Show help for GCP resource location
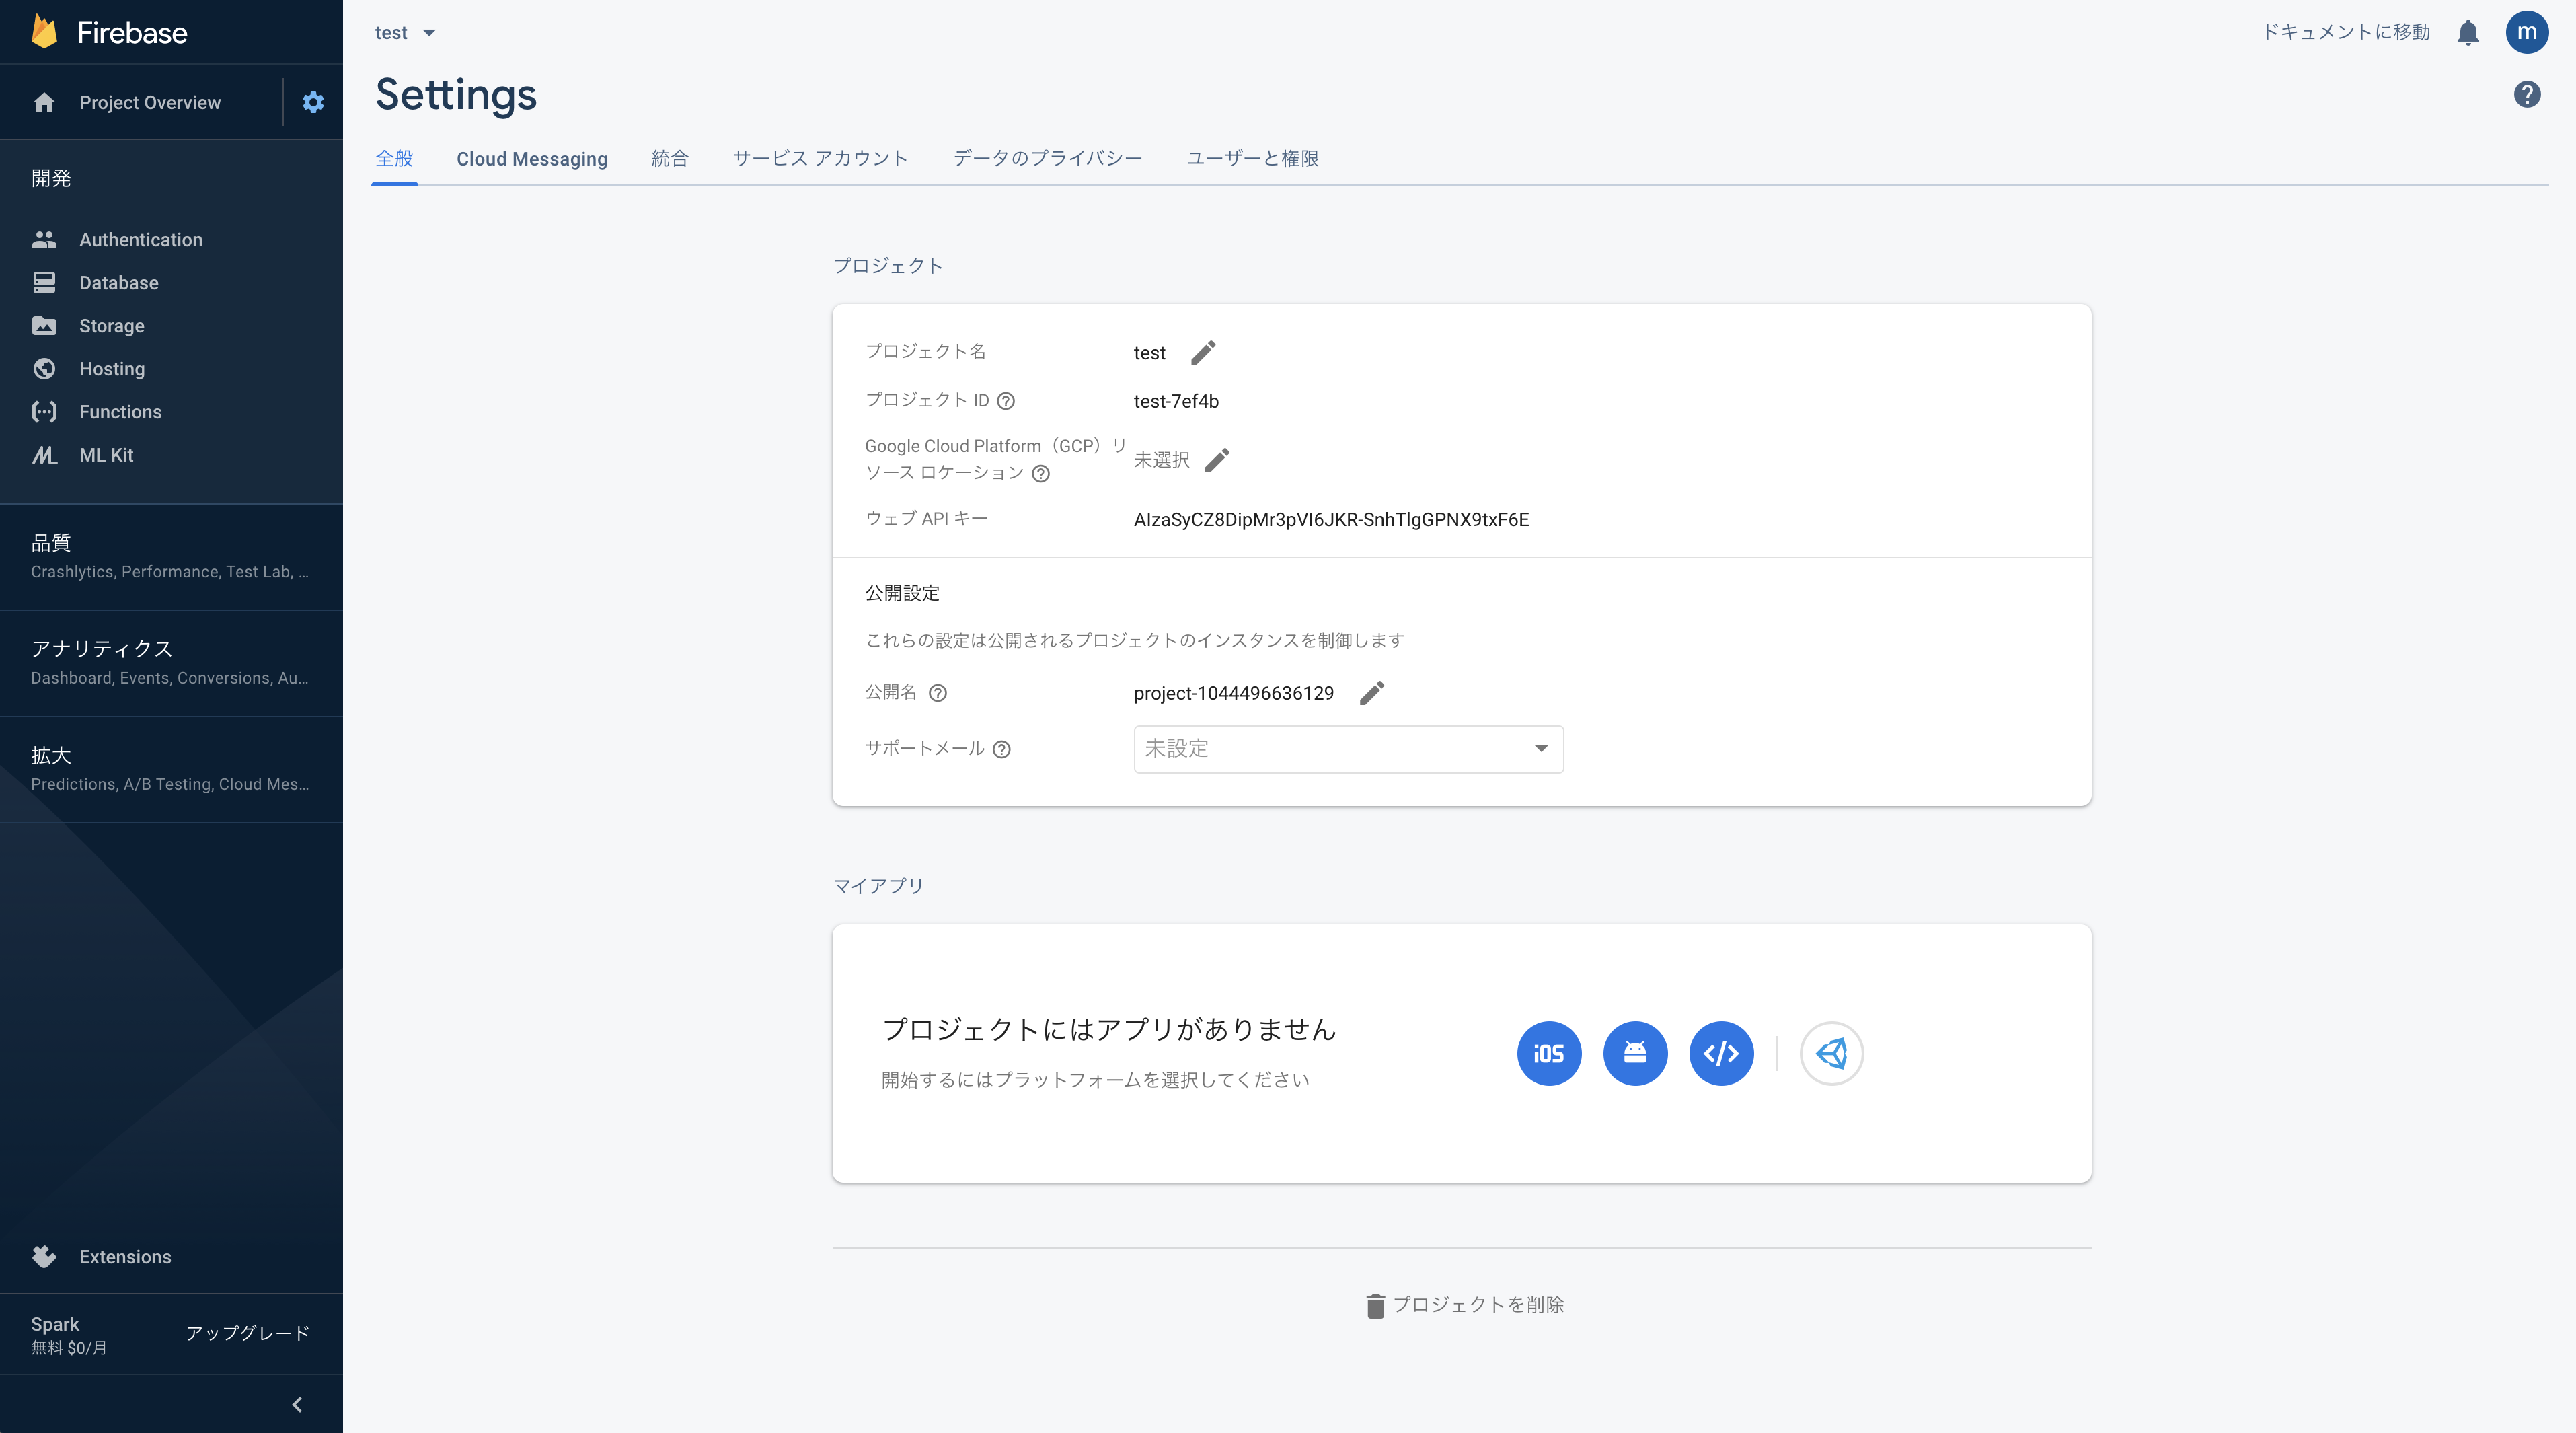 click(x=1041, y=473)
